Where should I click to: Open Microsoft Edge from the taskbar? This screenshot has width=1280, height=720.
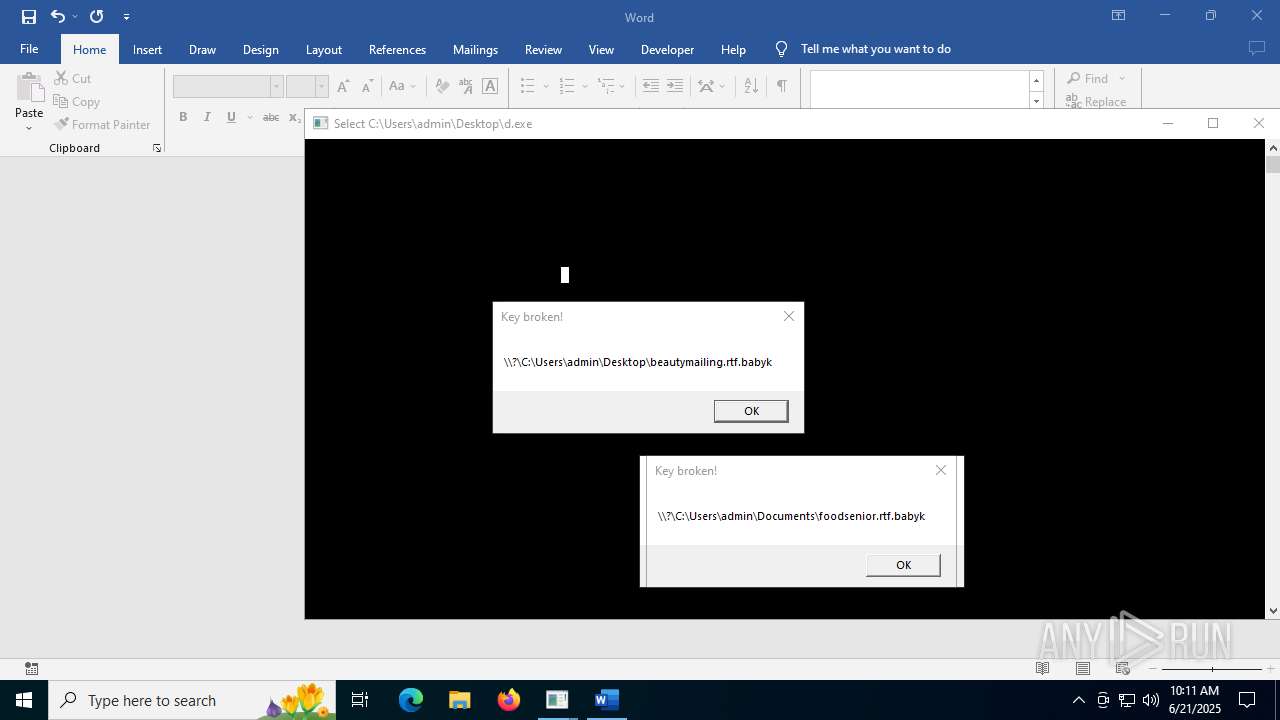[411, 700]
